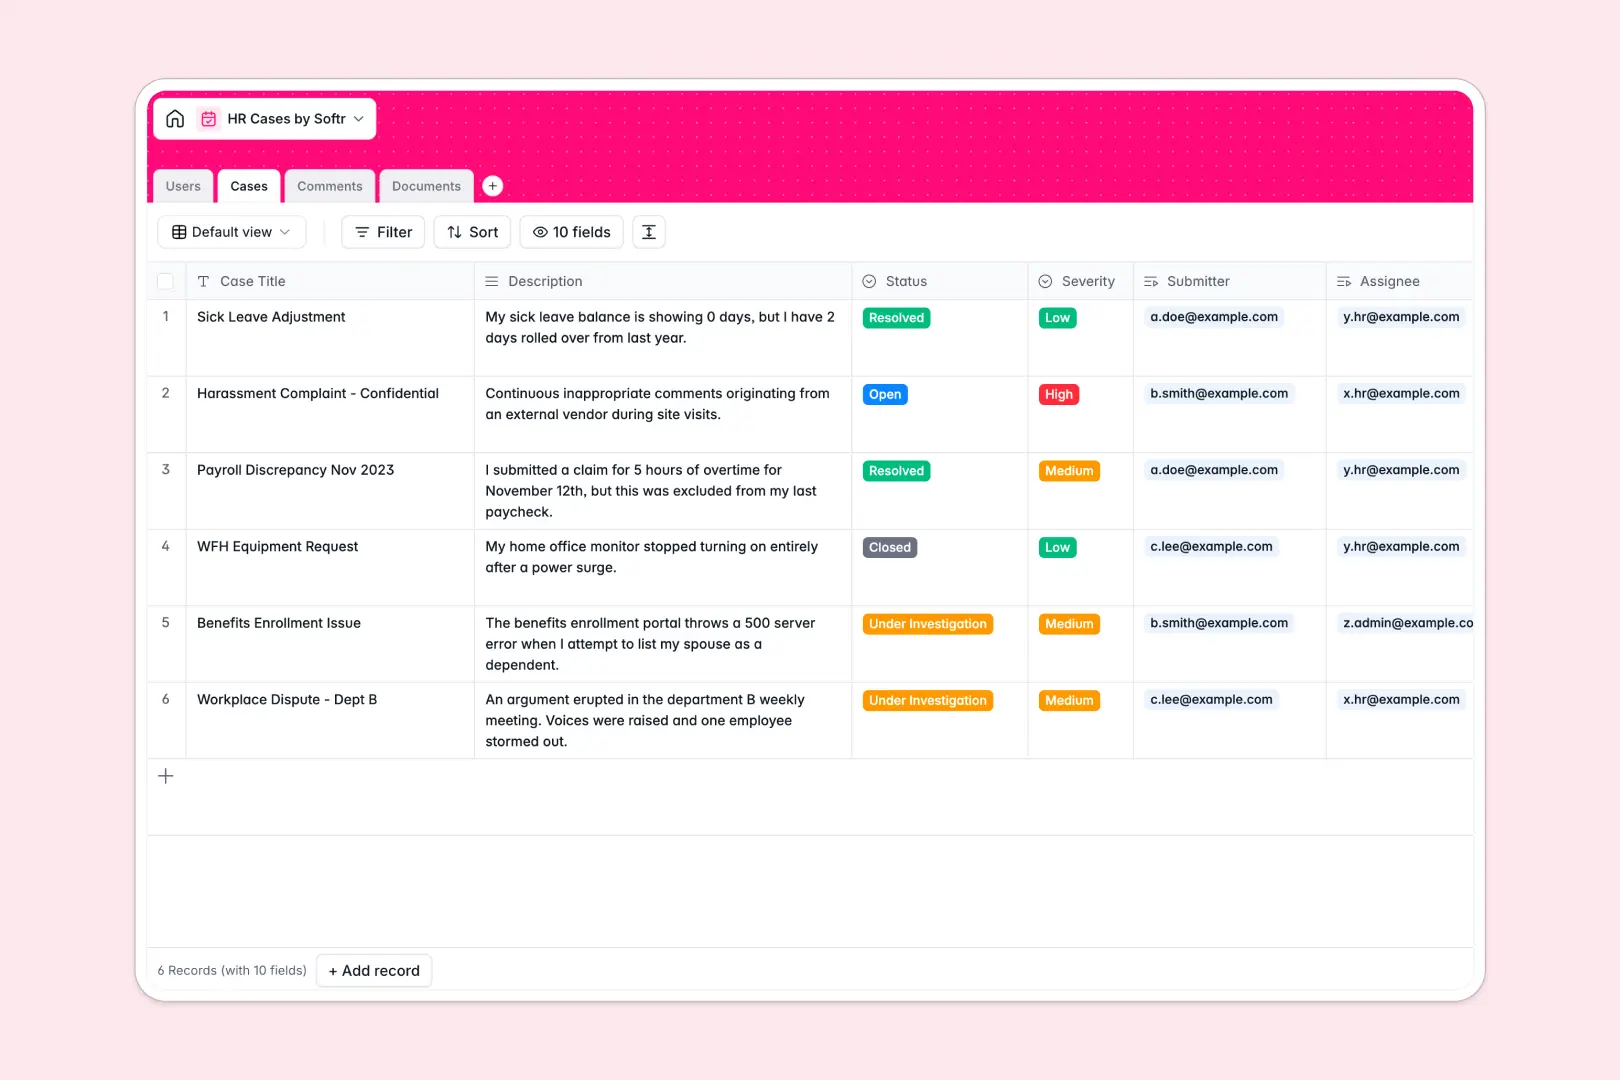Click the text field icon on Case Title column
This screenshot has height=1080, width=1620.
204,281
